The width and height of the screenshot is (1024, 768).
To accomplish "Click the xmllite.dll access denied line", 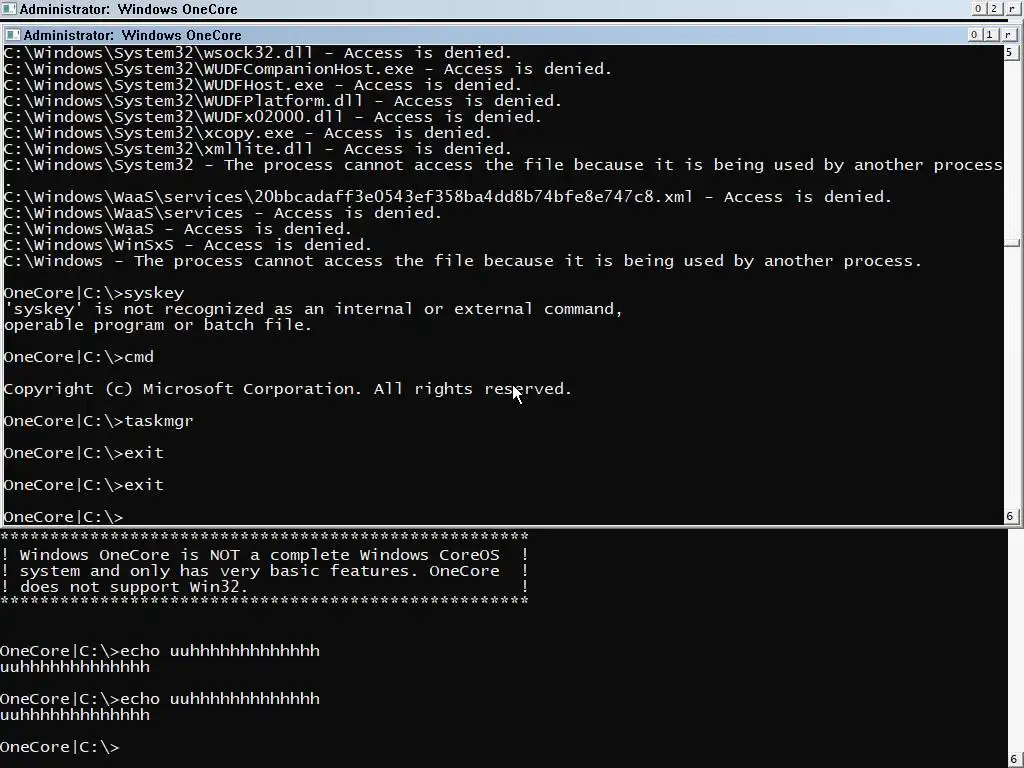I will click(258, 149).
